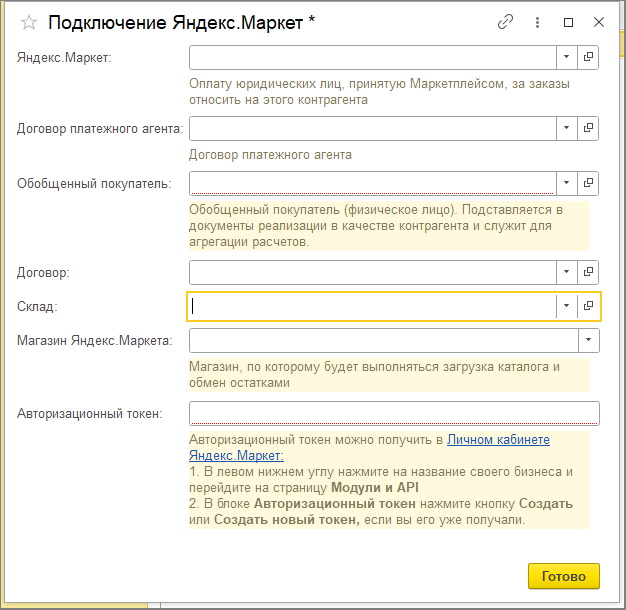This screenshot has height=610, width=626.
Task: Expand the Склад dropdown list
Action: point(567,306)
